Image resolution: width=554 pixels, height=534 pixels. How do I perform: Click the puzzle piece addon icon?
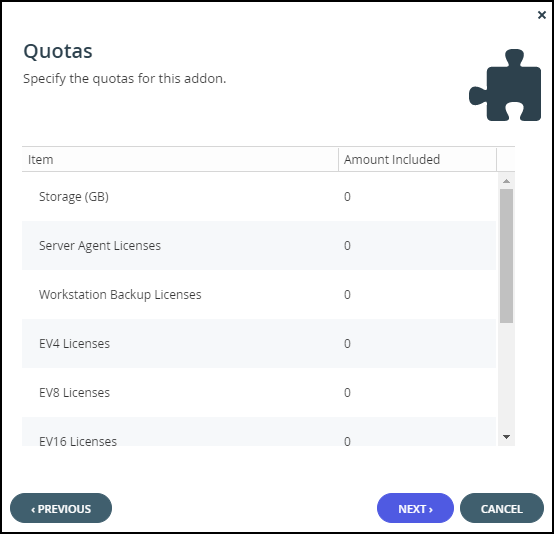tap(505, 85)
